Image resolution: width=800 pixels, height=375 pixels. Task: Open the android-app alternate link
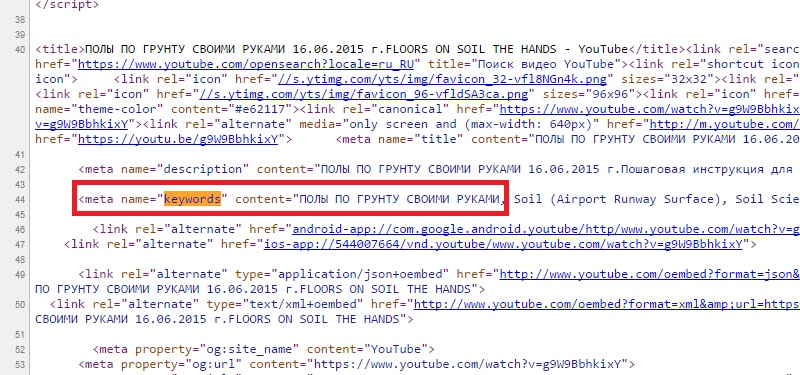coord(546,229)
